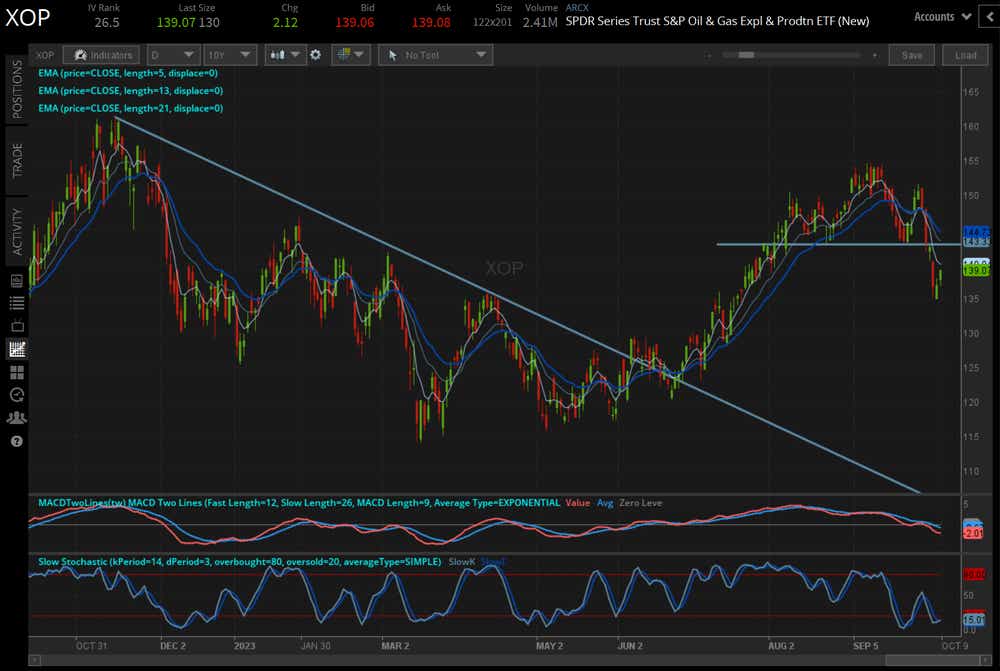Click the XOP symbol field in chart toolbar

pyautogui.click(x=45, y=55)
